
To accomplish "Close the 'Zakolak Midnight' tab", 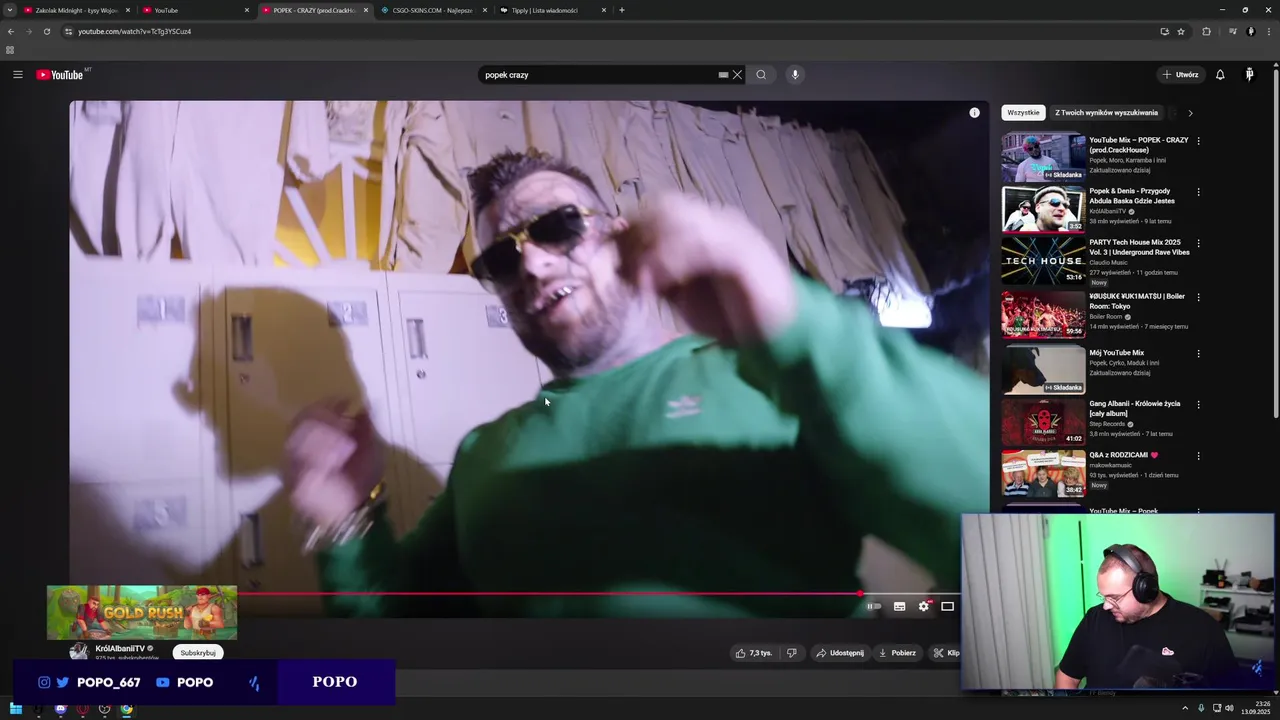I will (128, 10).
